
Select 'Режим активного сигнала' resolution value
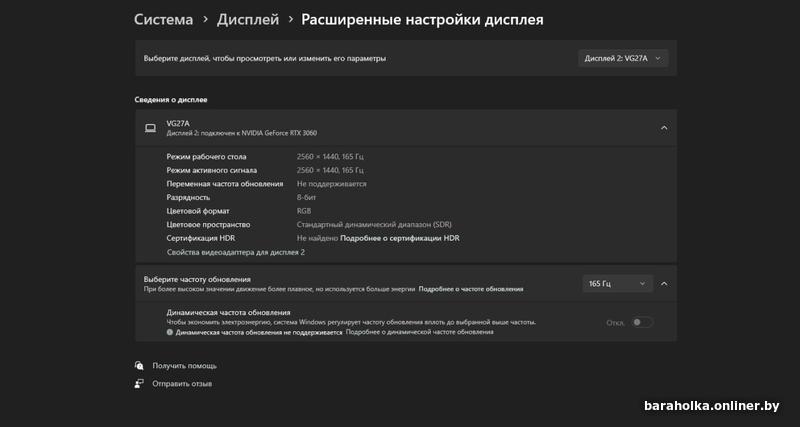pyautogui.click(x=330, y=170)
